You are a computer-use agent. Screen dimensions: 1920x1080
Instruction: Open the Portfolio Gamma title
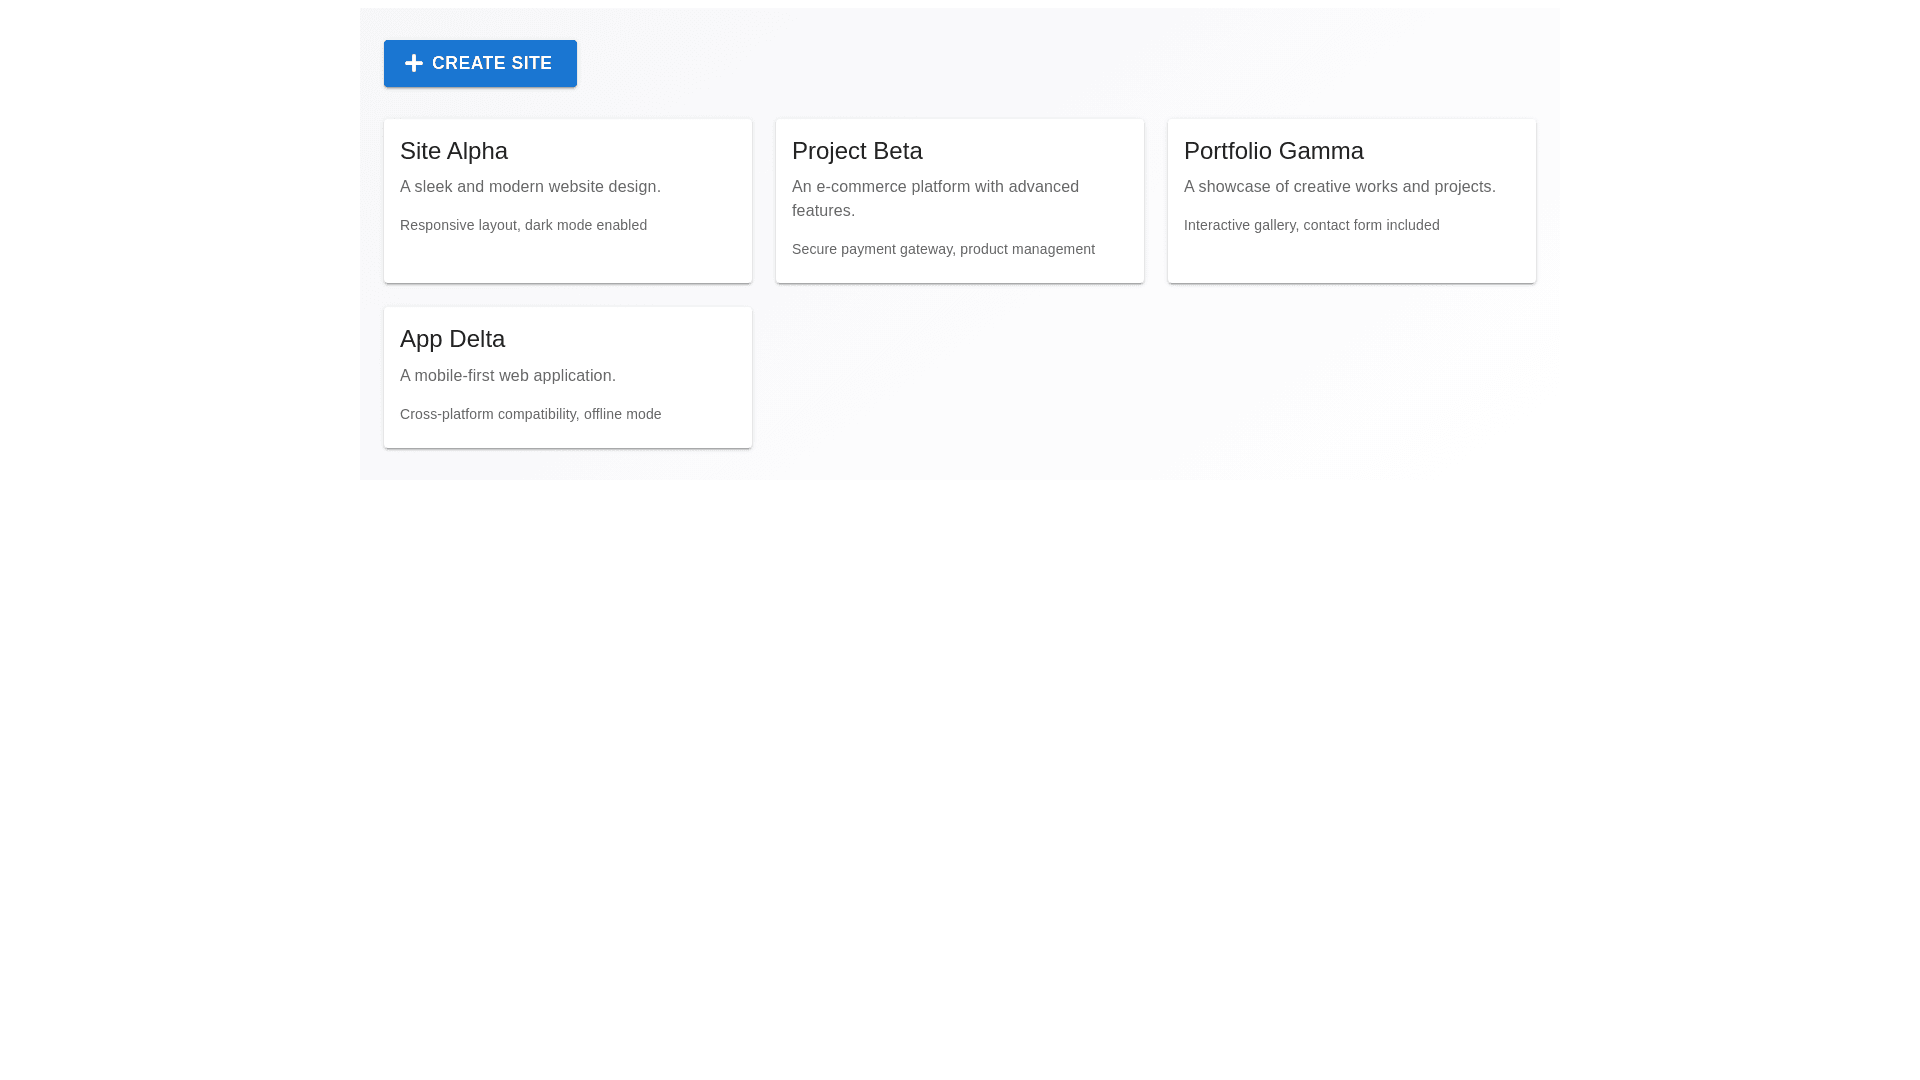click(1273, 151)
